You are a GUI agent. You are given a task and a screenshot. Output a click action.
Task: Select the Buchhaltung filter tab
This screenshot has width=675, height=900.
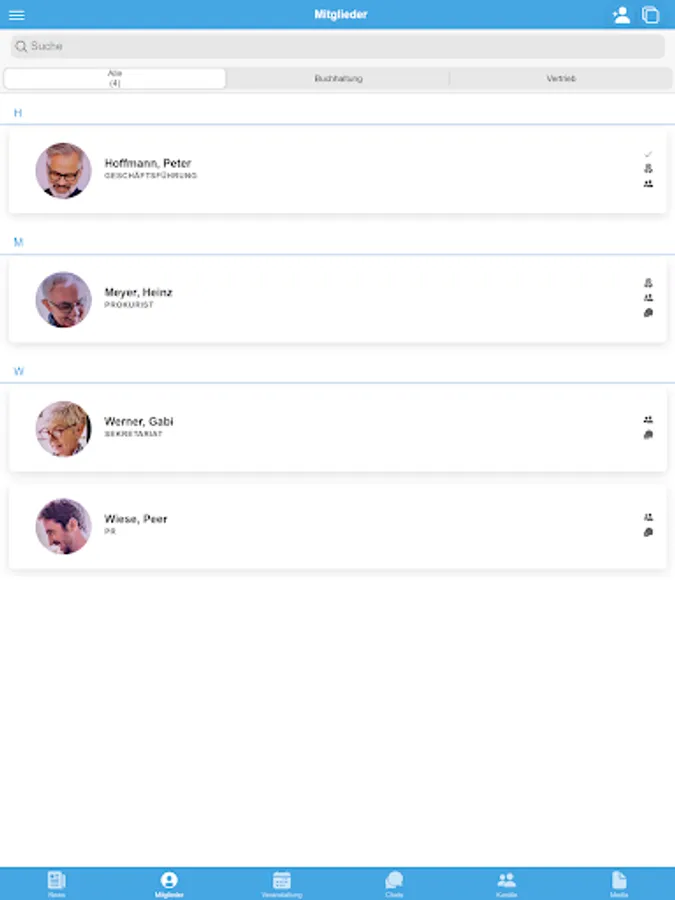click(338, 78)
